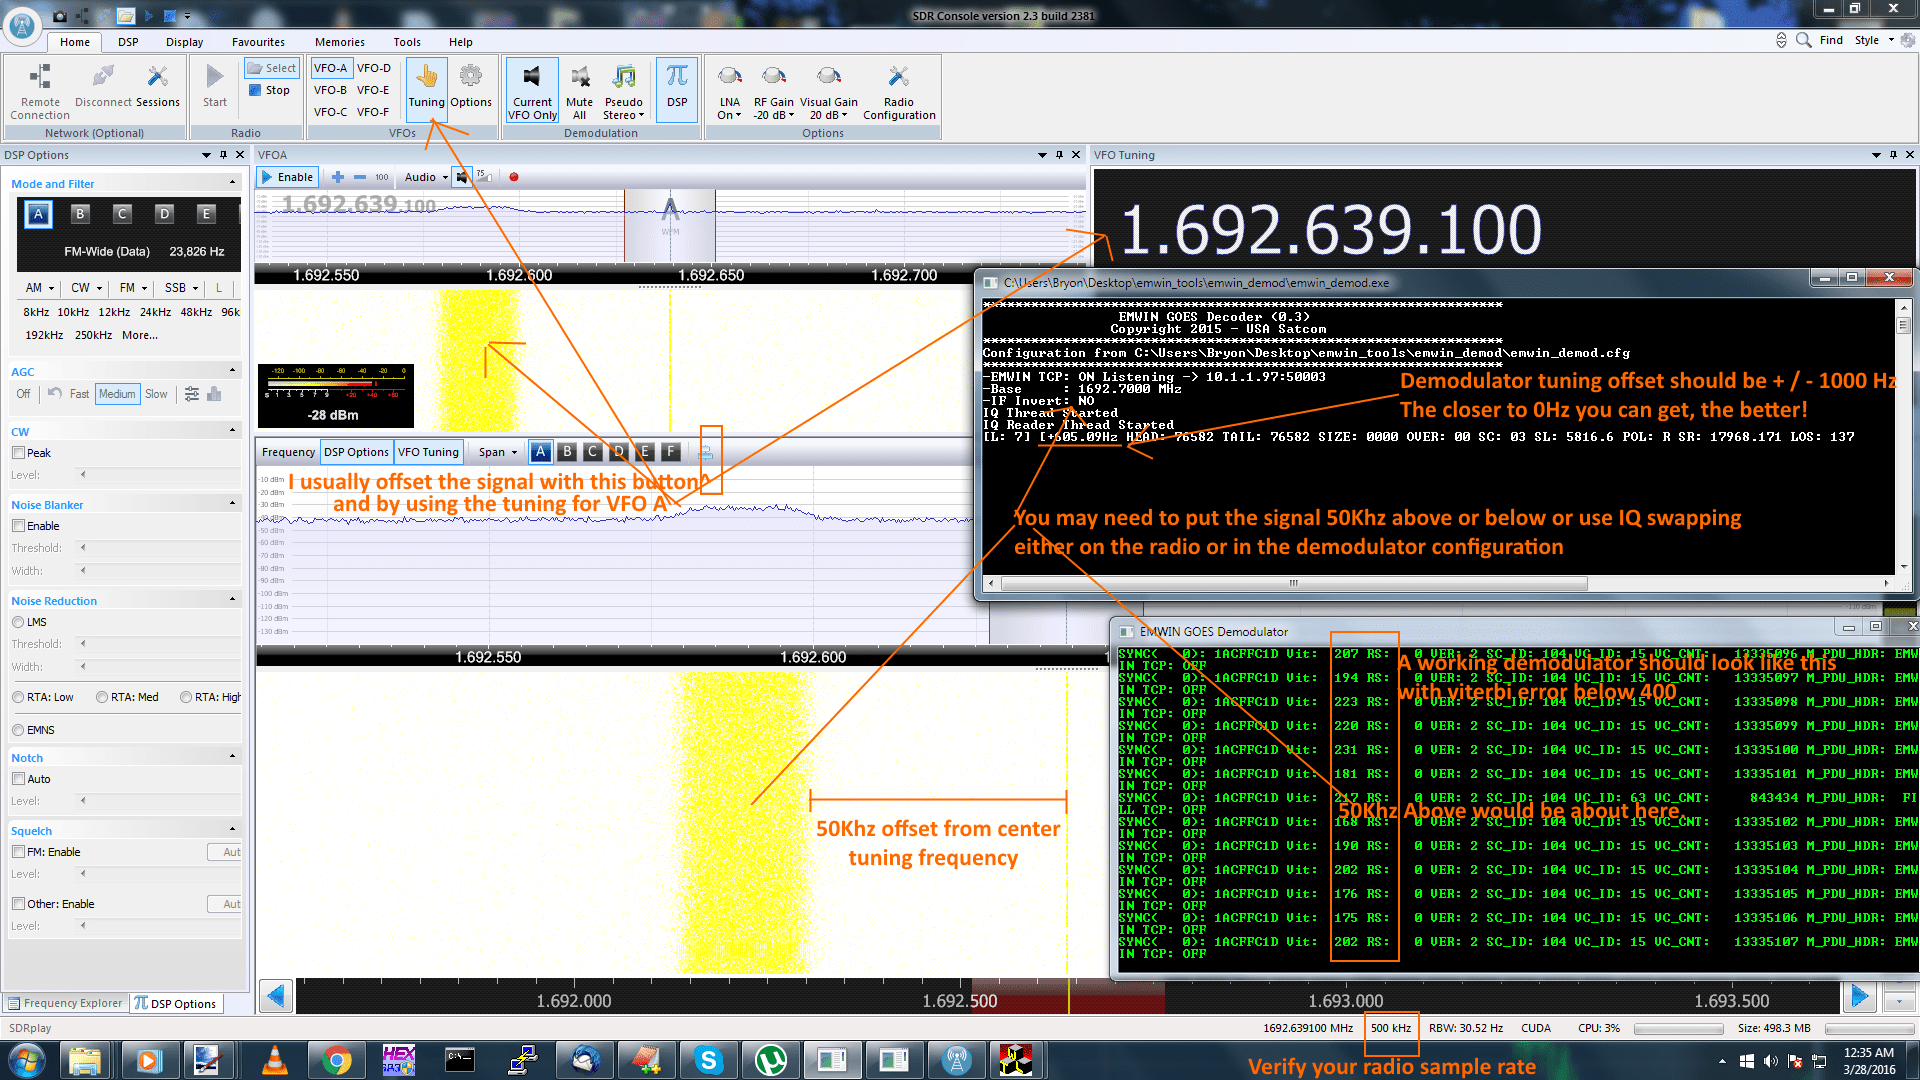
Task: Collapse the Noise Blanker section
Action: point(233,504)
